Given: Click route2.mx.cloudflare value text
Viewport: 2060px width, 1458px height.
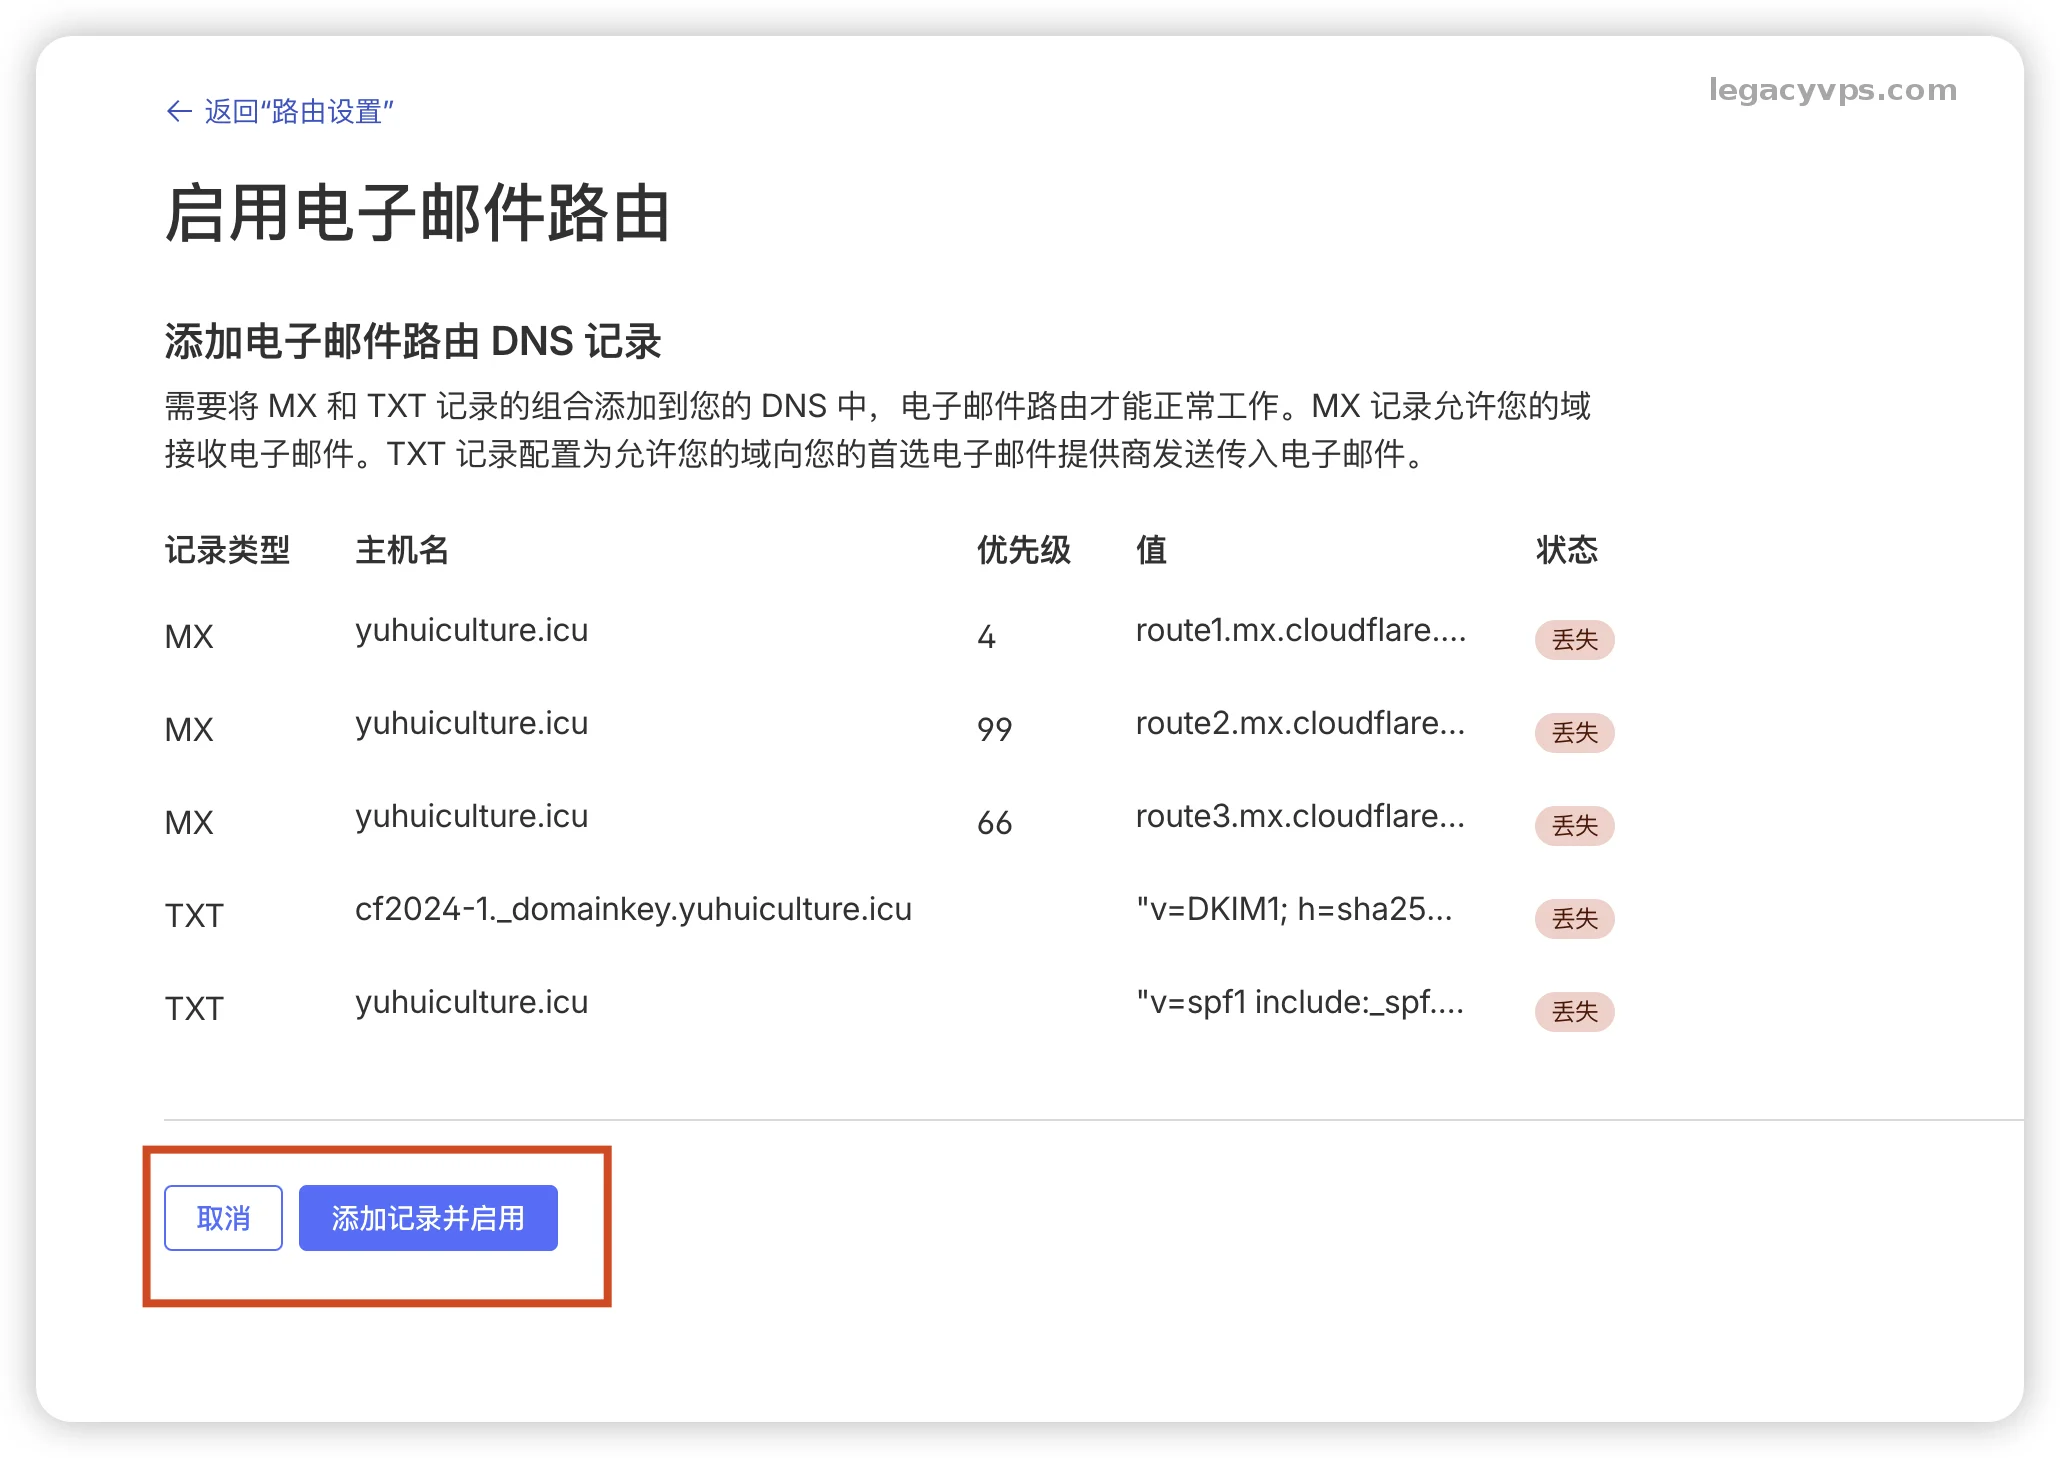Looking at the screenshot, I should [1300, 723].
